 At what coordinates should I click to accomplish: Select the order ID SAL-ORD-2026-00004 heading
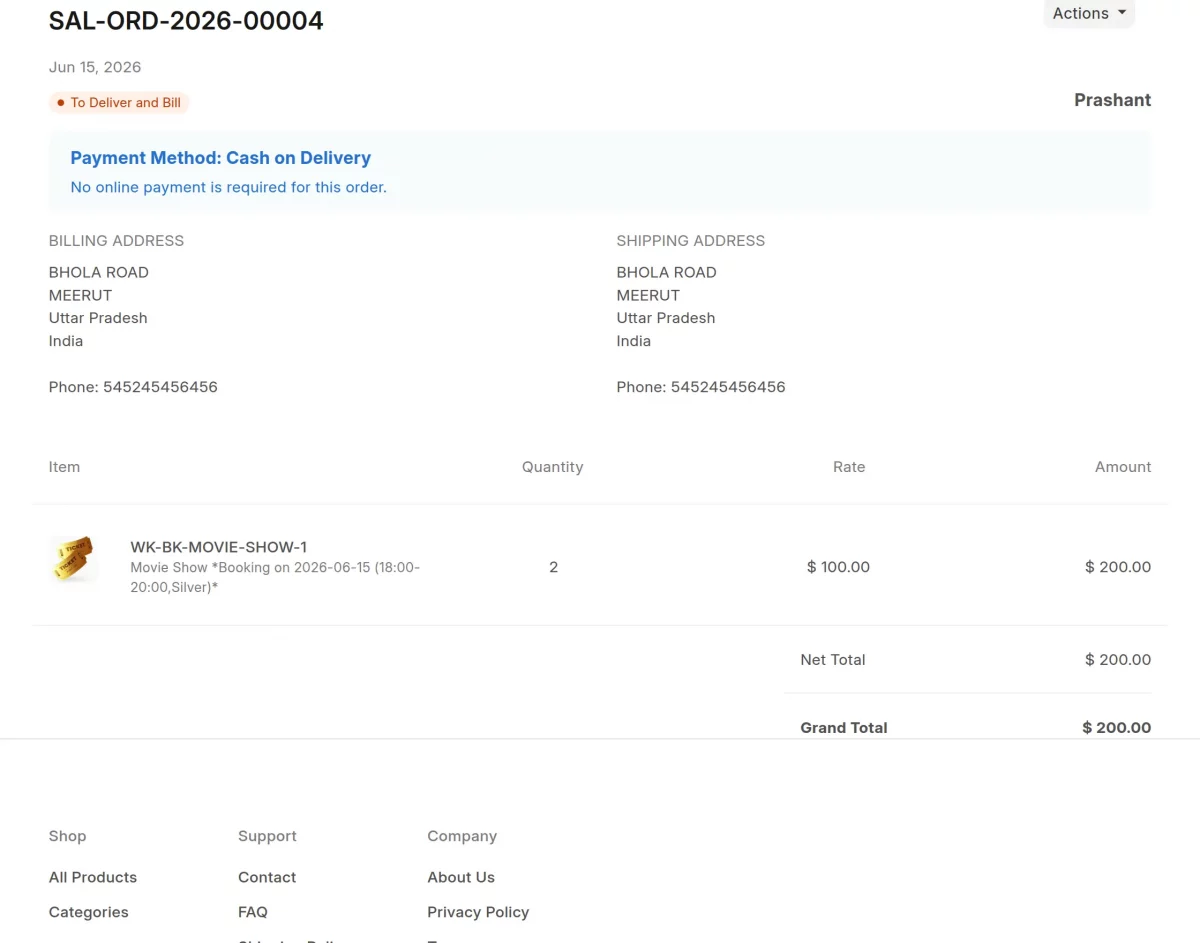[186, 21]
